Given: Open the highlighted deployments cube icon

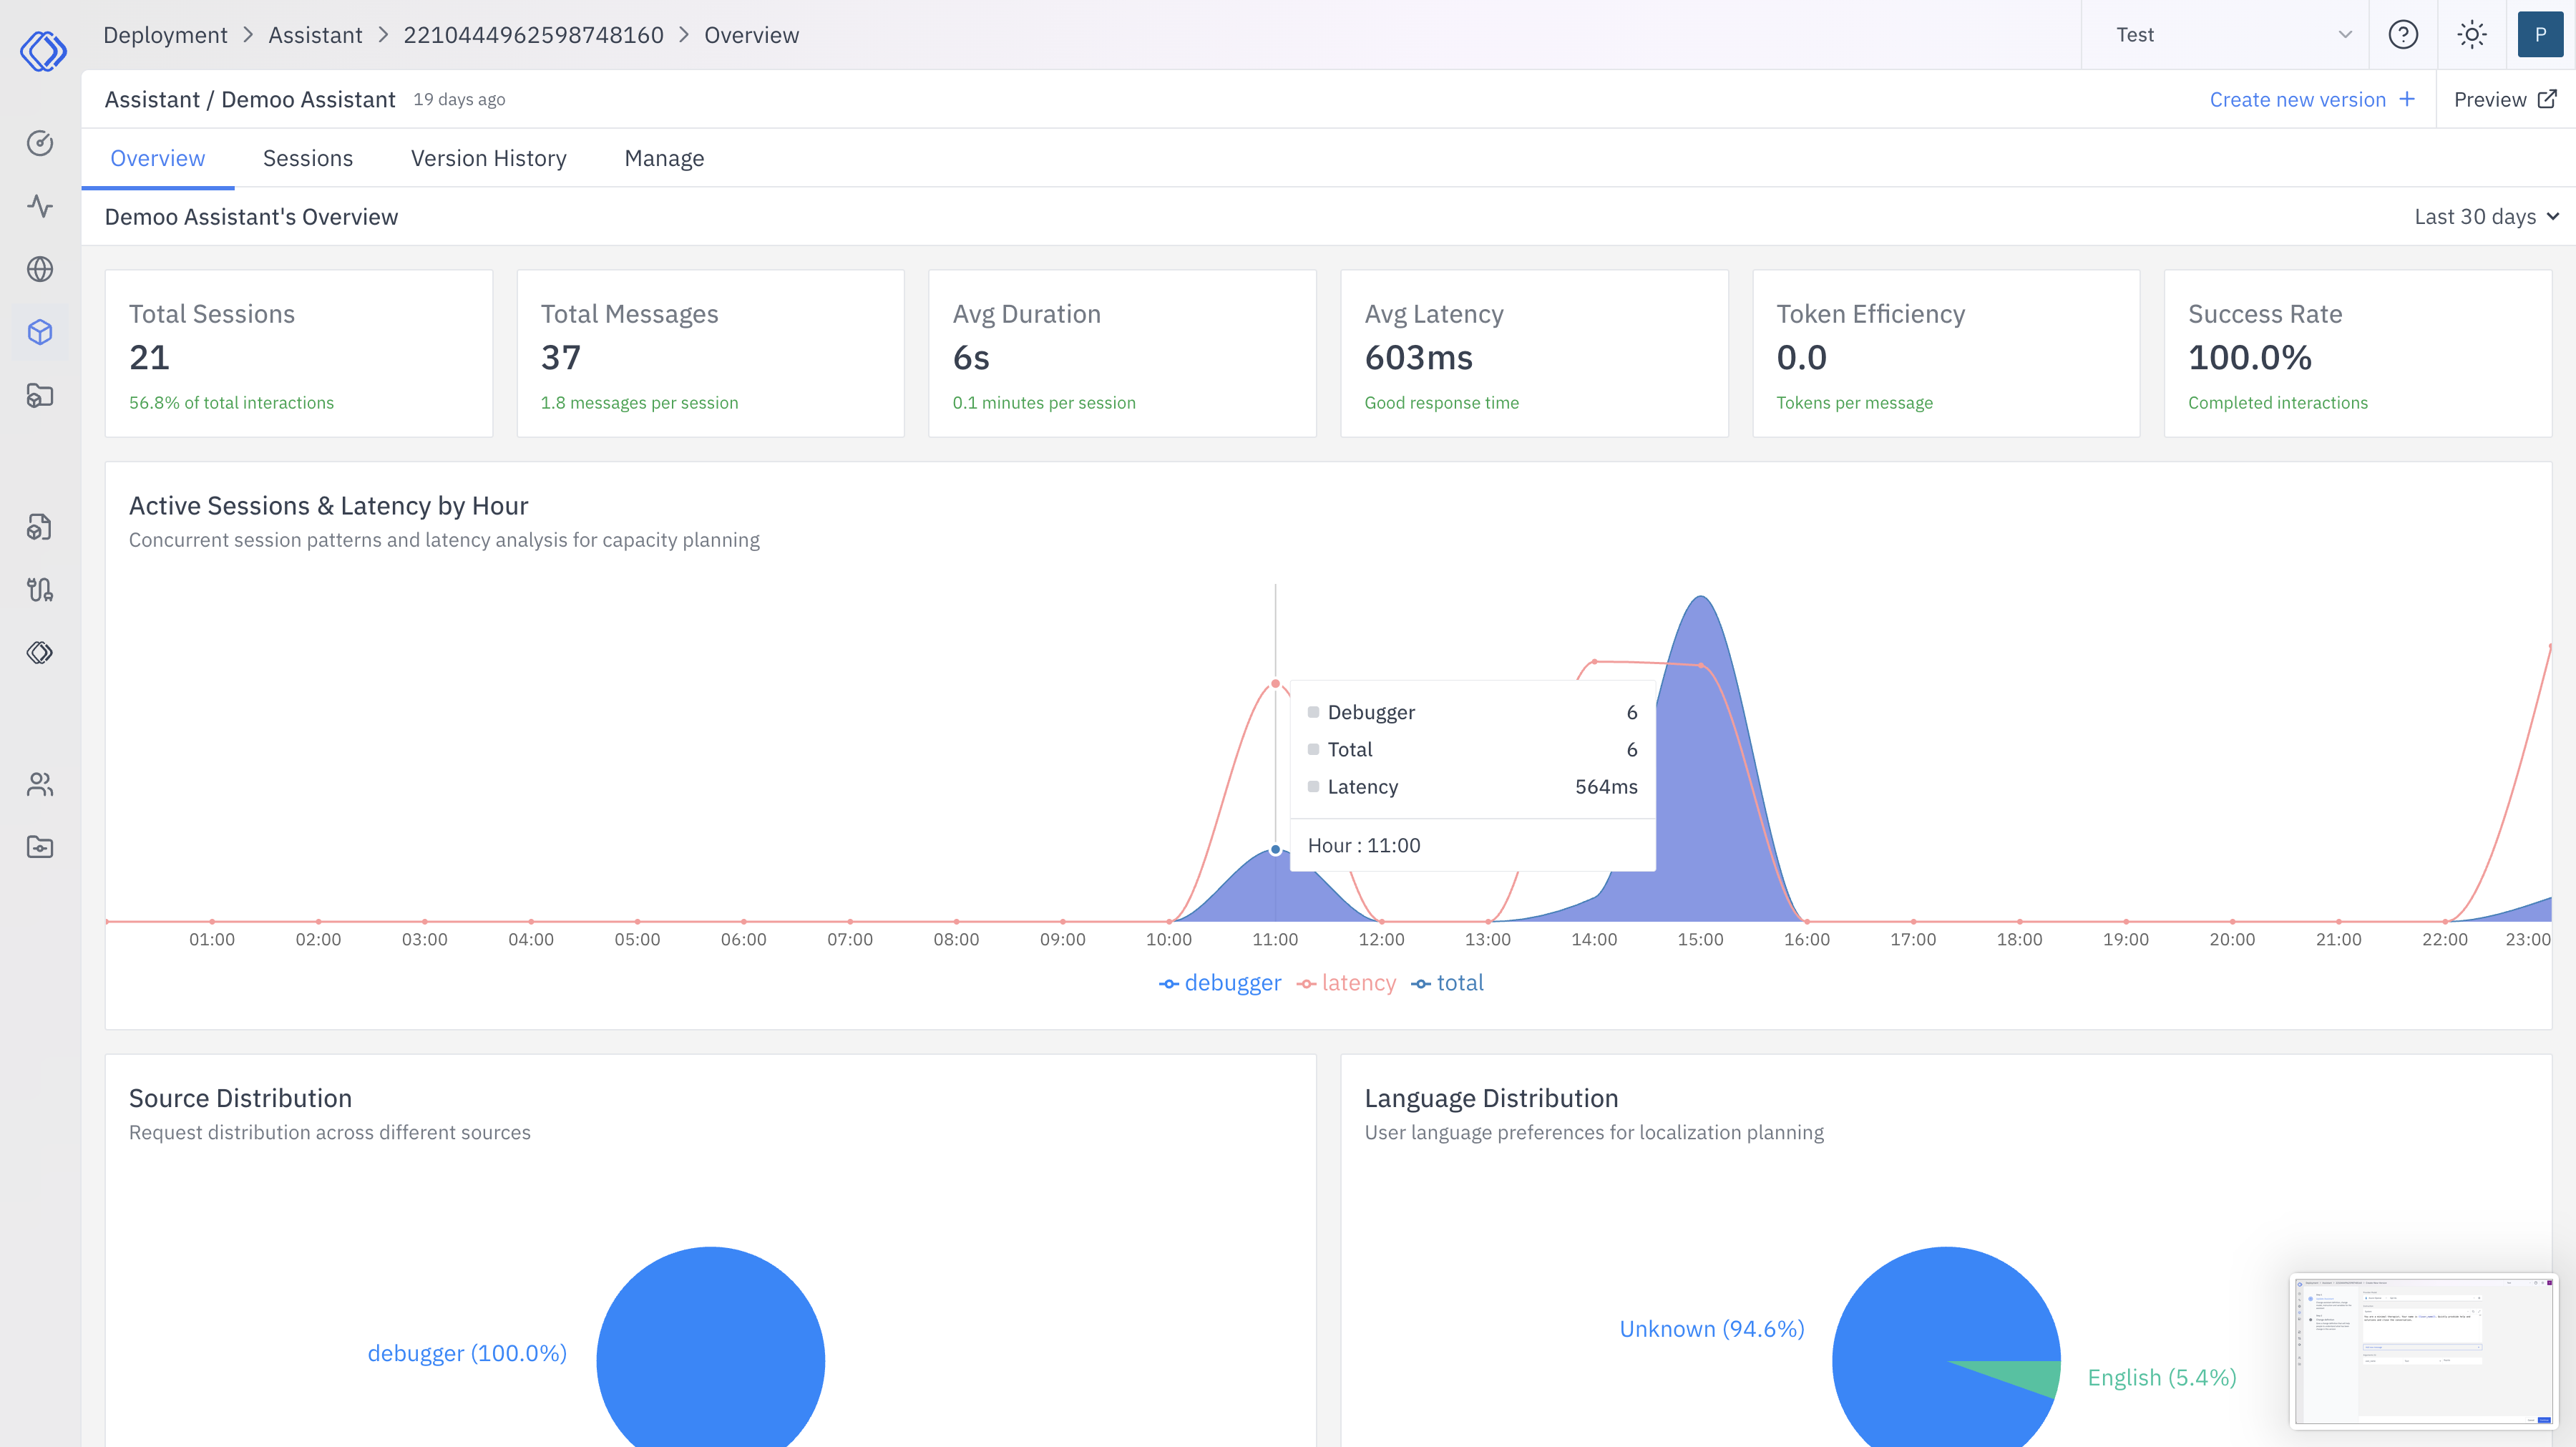Looking at the screenshot, I should pos(40,331).
